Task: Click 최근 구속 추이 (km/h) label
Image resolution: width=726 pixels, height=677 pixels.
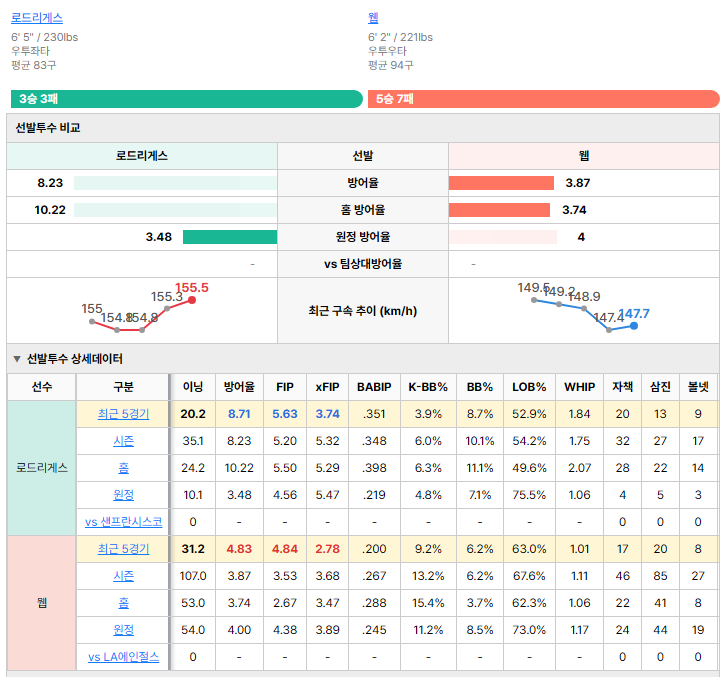Action: pos(363,311)
